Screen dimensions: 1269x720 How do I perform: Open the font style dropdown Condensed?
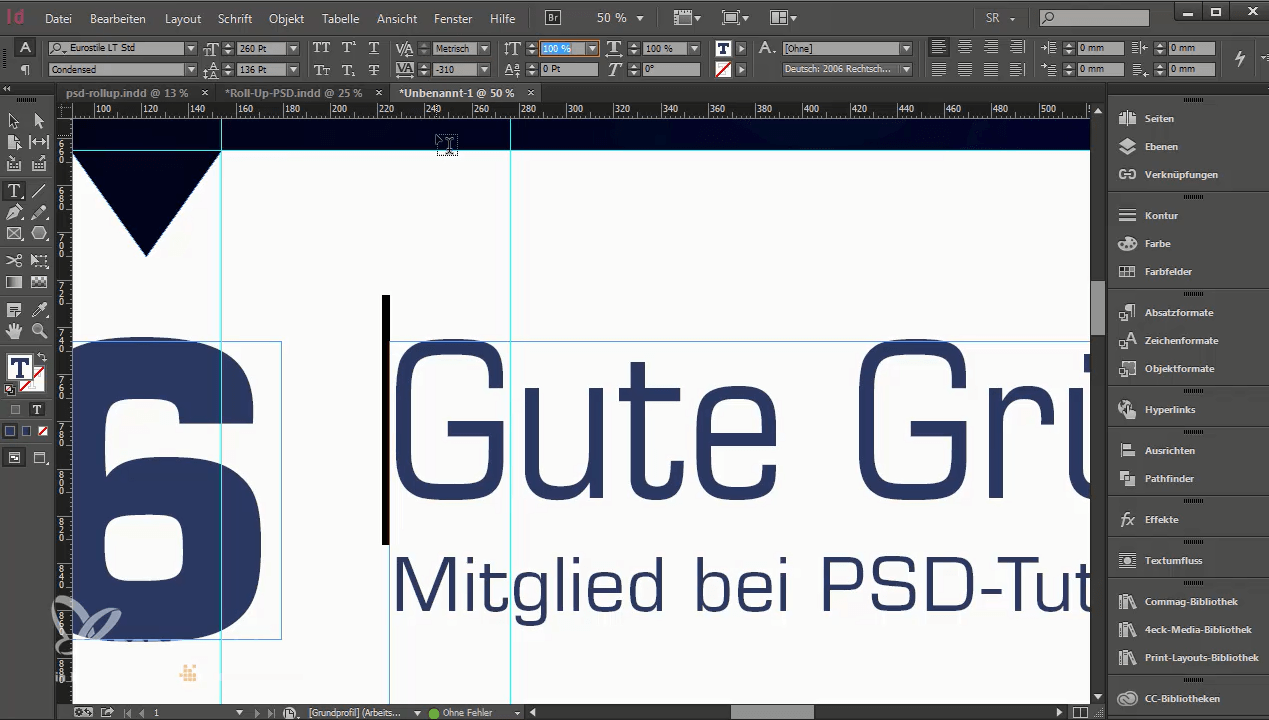tap(191, 69)
